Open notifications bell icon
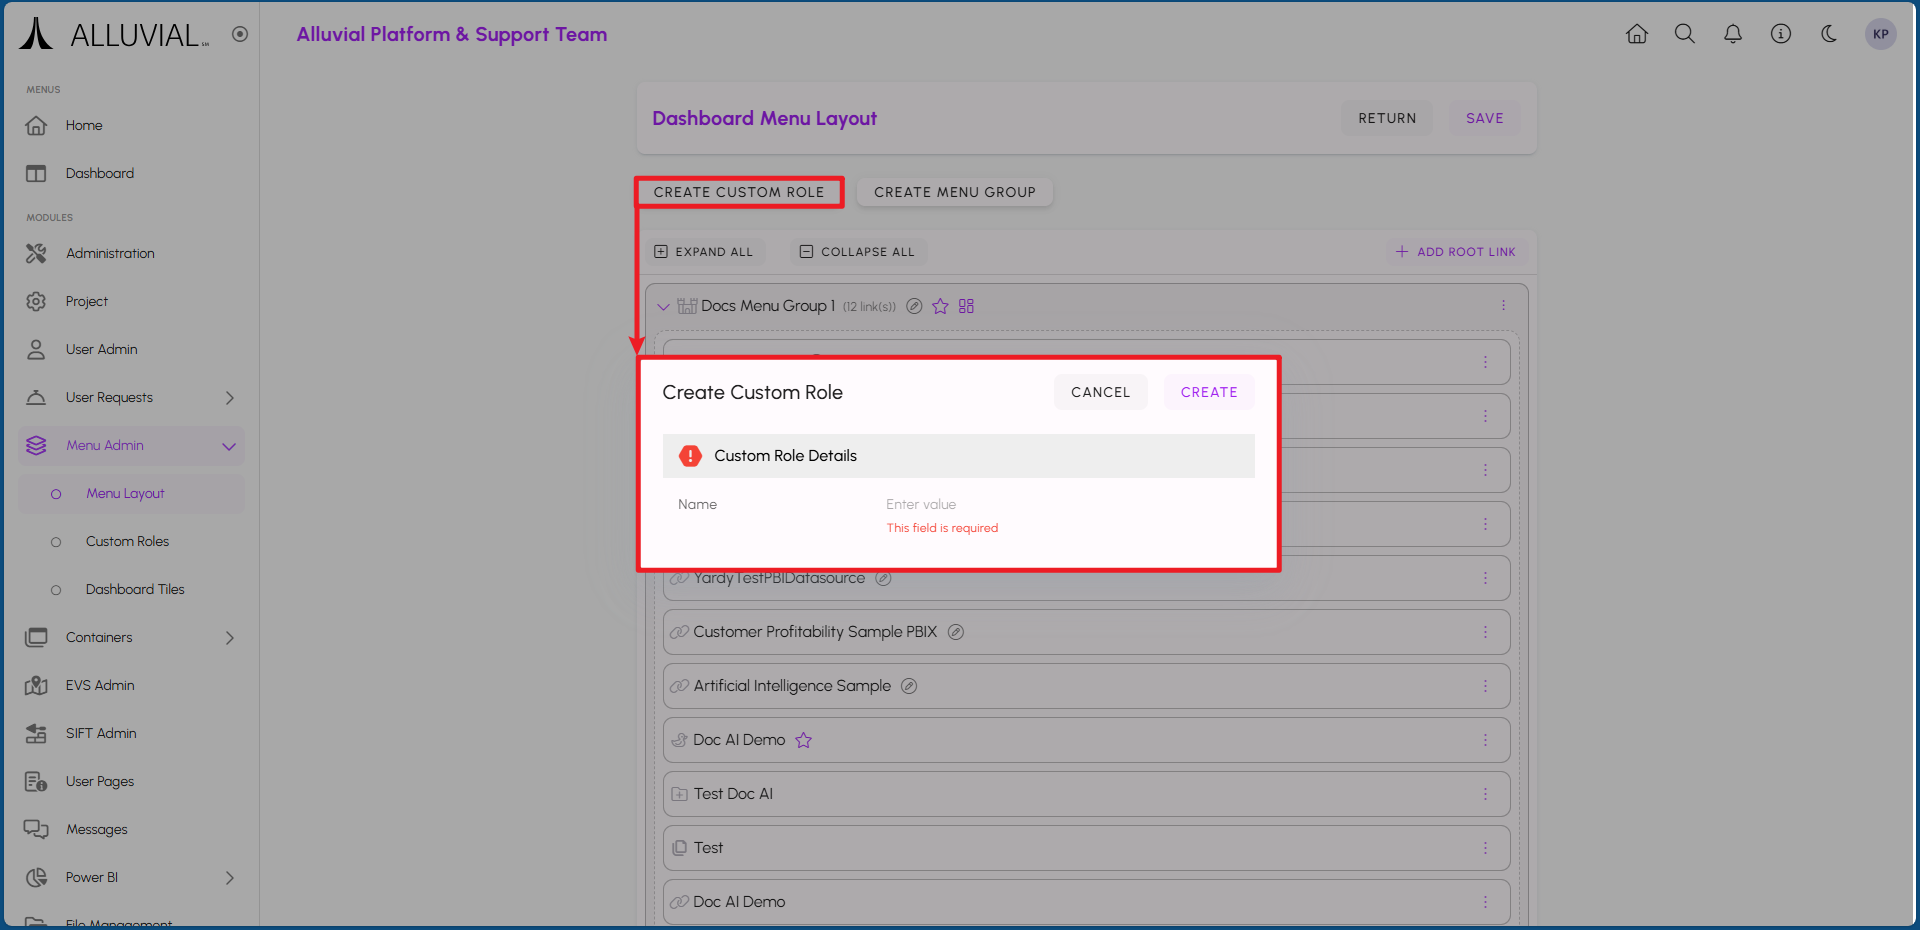The width and height of the screenshot is (1920, 930). [1733, 34]
